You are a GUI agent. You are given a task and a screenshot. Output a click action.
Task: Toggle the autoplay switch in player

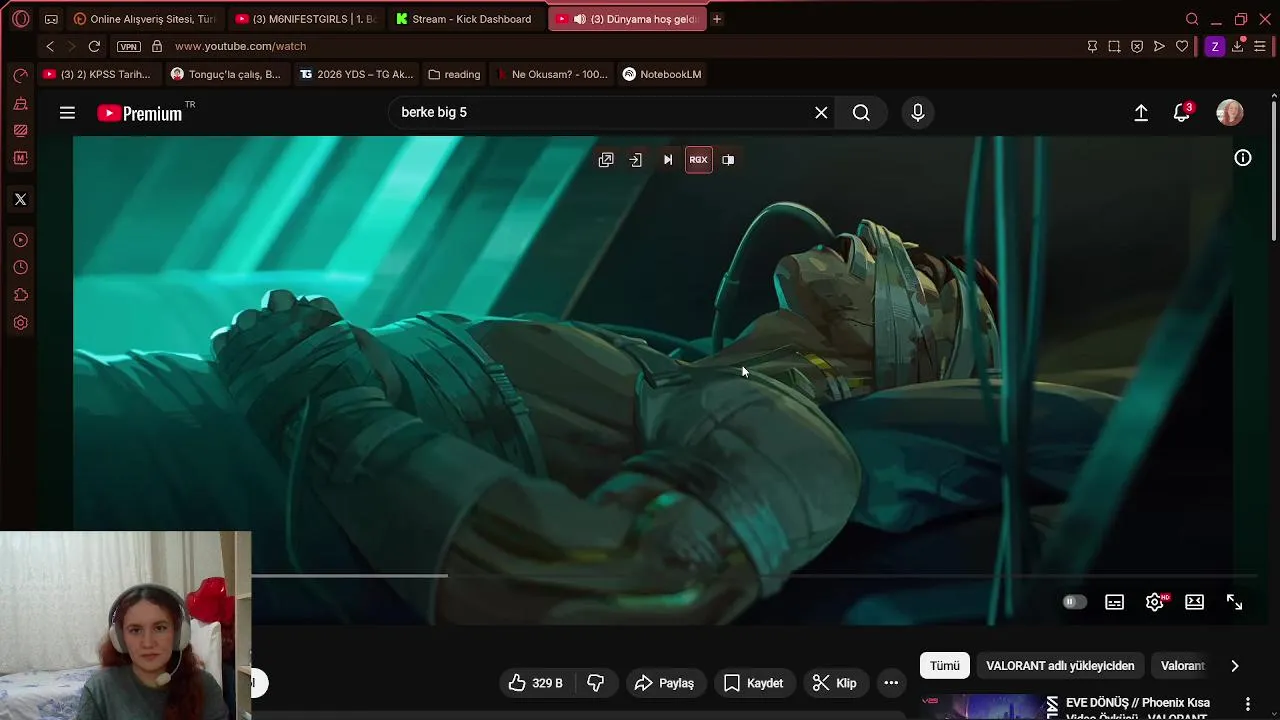[x=1074, y=602]
